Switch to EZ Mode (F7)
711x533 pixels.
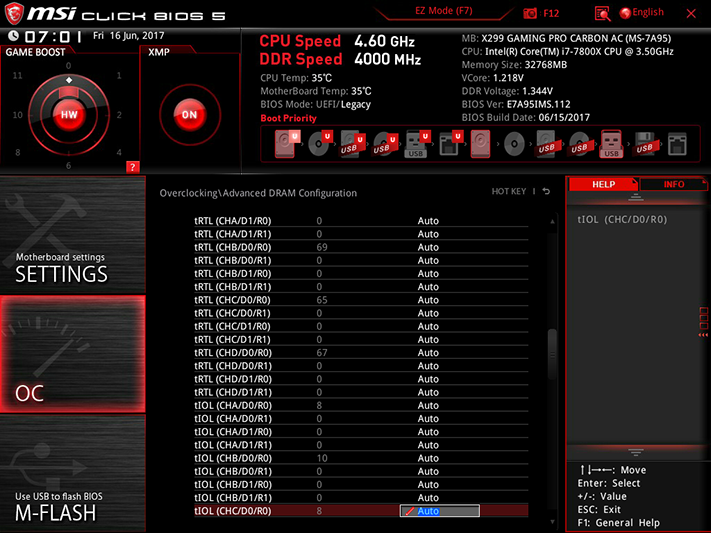[x=443, y=11]
